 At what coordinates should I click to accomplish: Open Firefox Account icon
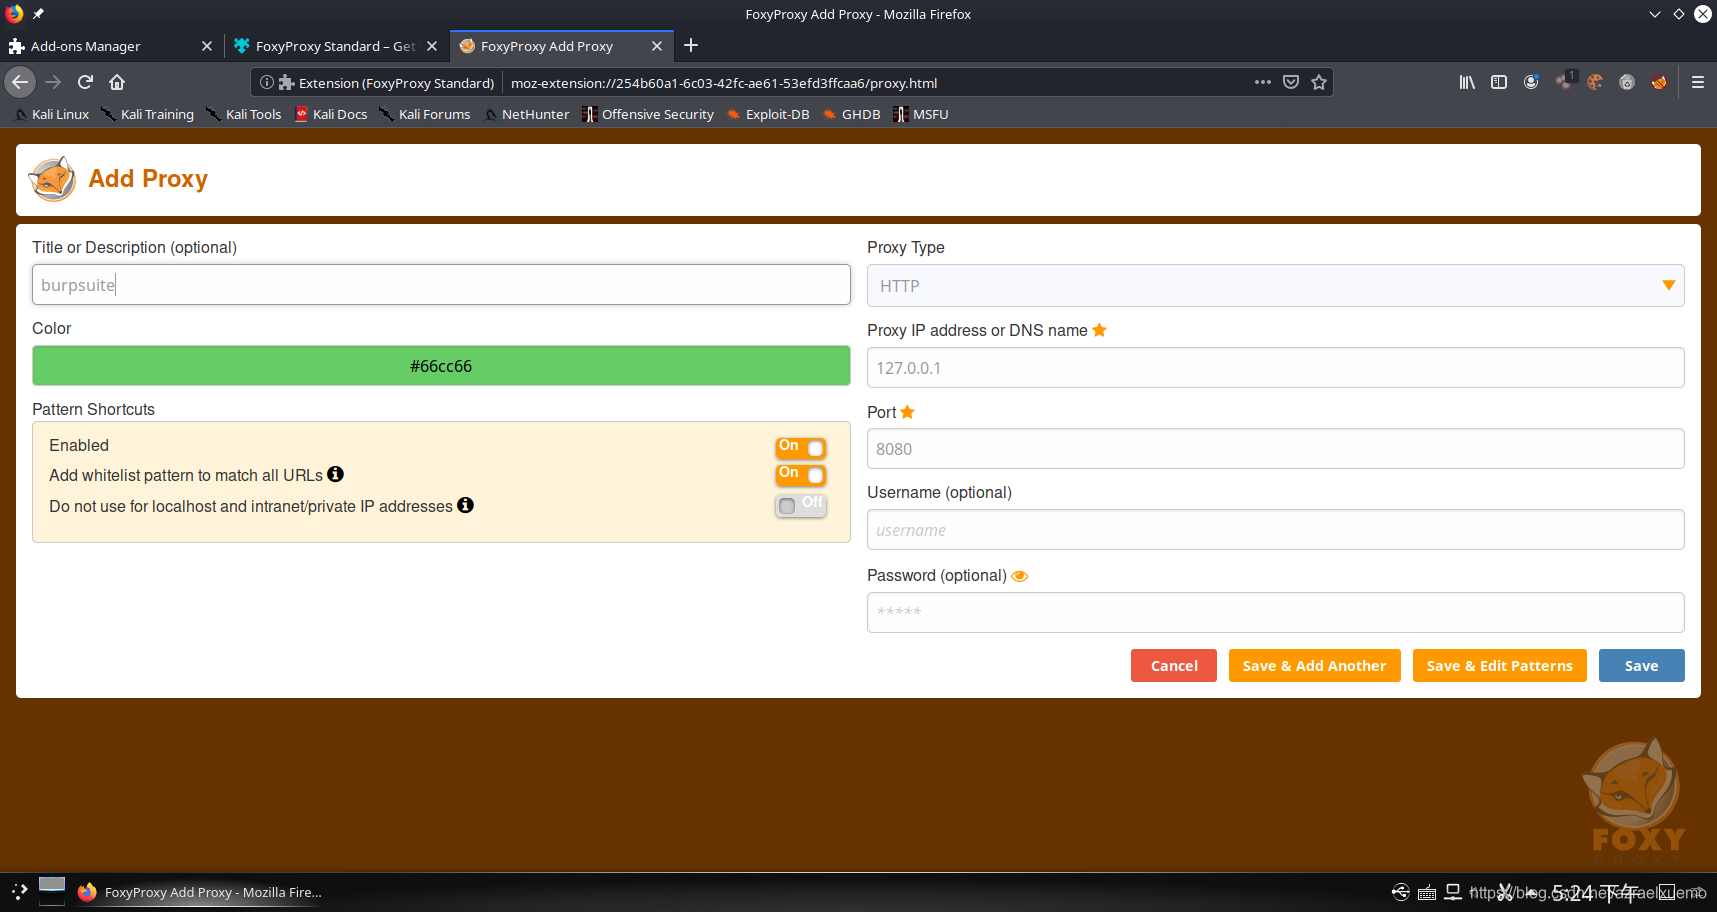[1531, 82]
